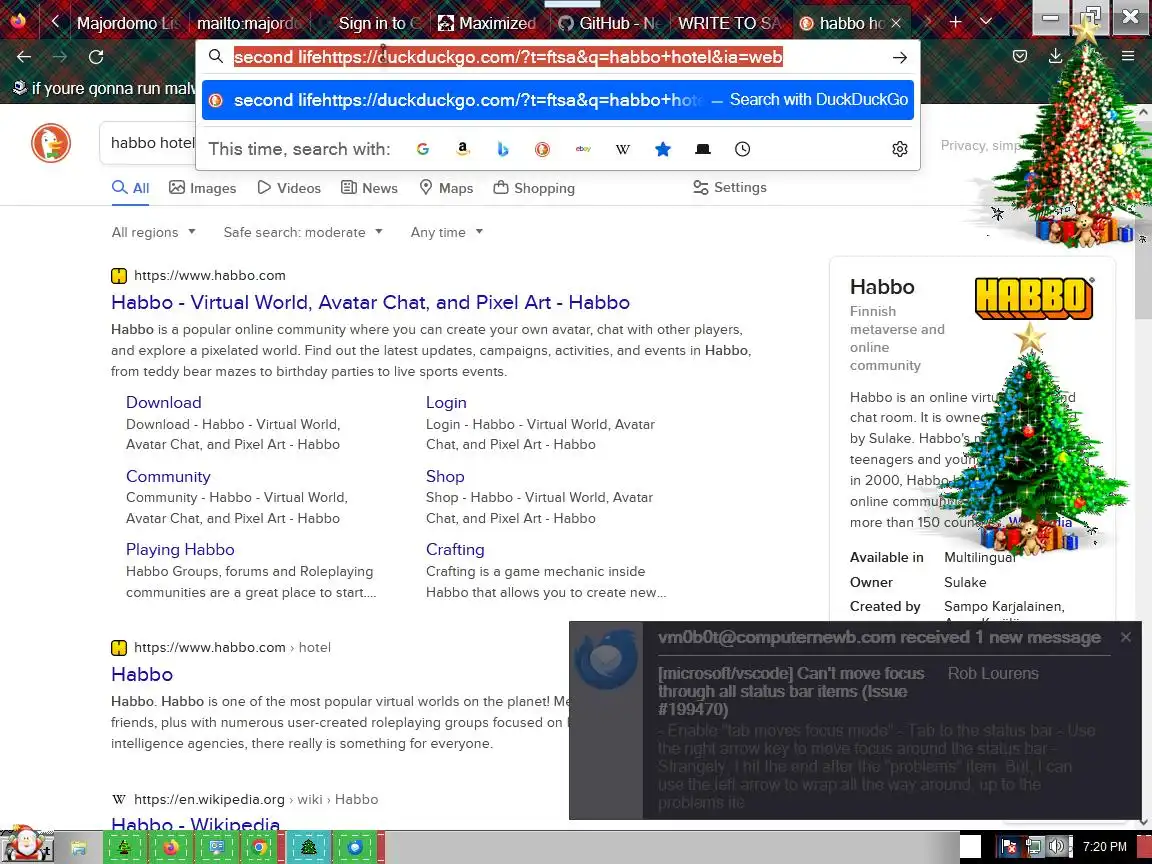Screen dimensions: 1152x864
Task: Open the Habbo - Virtual World result title
Action: (x=370, y=302)
